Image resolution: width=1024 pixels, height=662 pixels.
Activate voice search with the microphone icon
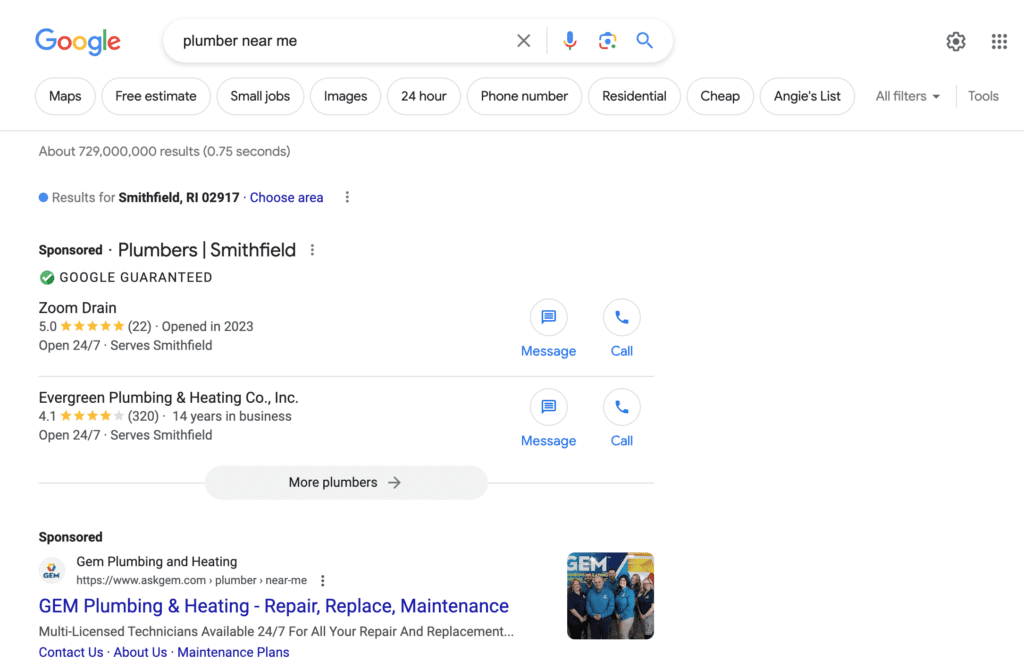point(570,40)
